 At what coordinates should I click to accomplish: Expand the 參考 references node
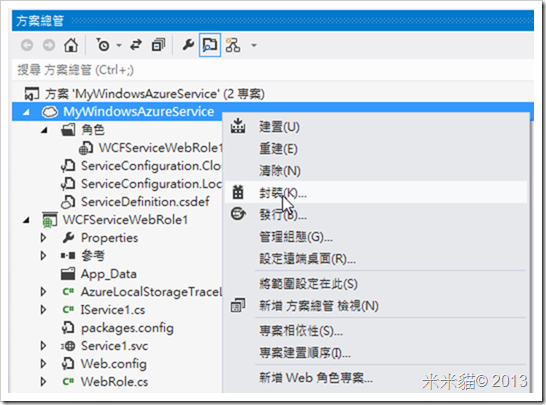(44, 256)
